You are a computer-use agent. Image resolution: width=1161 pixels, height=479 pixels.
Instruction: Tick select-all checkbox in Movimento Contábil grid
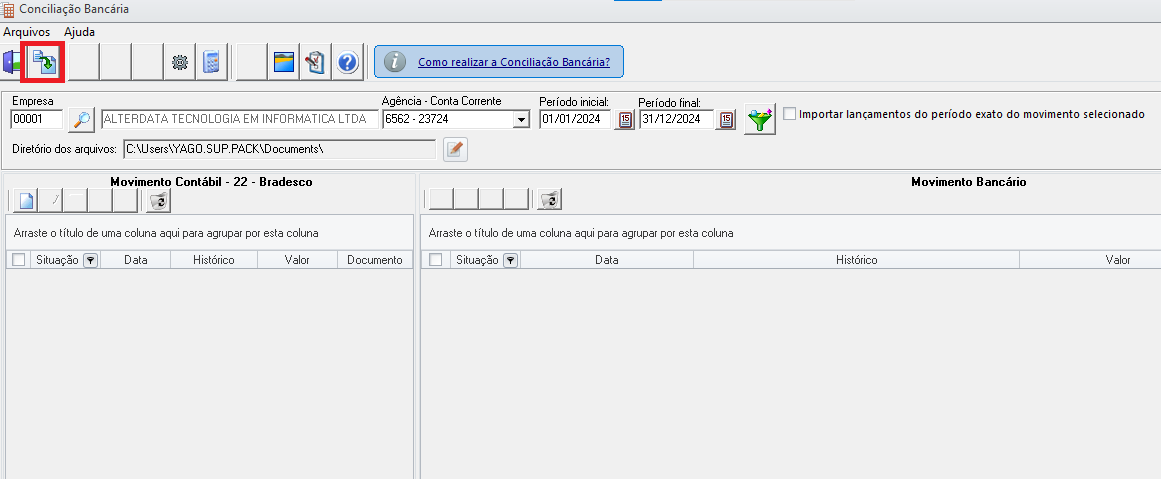(19, 260)
